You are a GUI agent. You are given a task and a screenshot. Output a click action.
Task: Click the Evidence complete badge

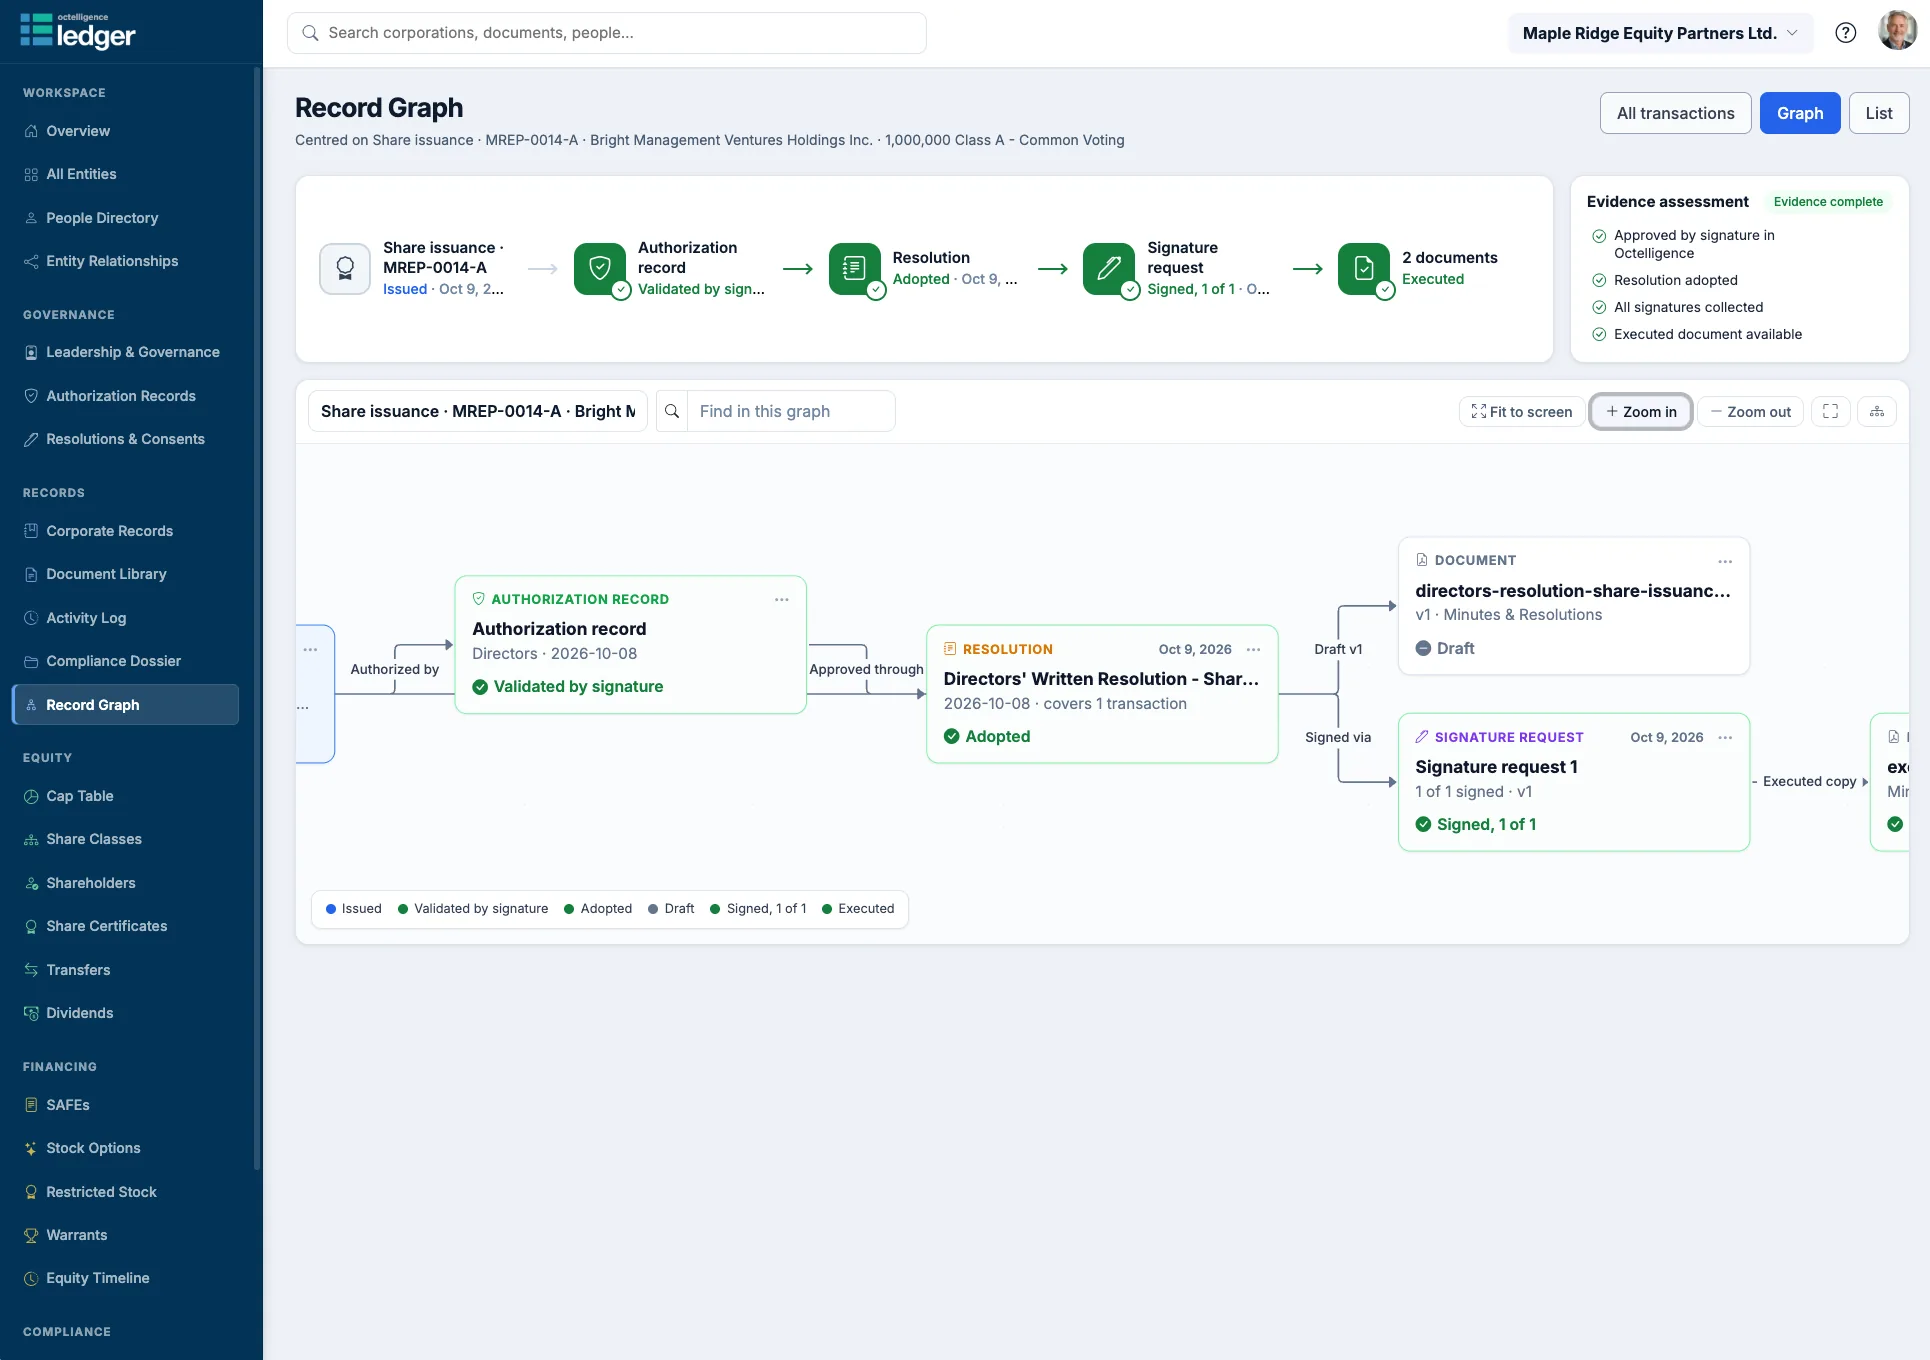1828,201
